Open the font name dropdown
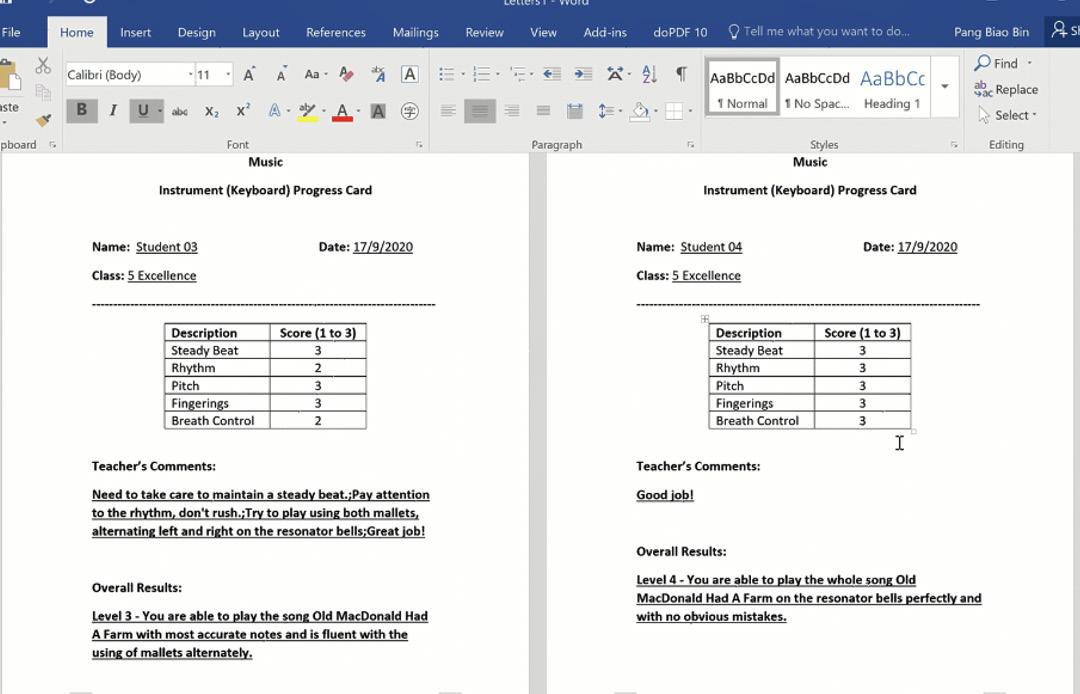This screenshot has width=1080, height=694. pyautogui.click(x=191, y=74)
